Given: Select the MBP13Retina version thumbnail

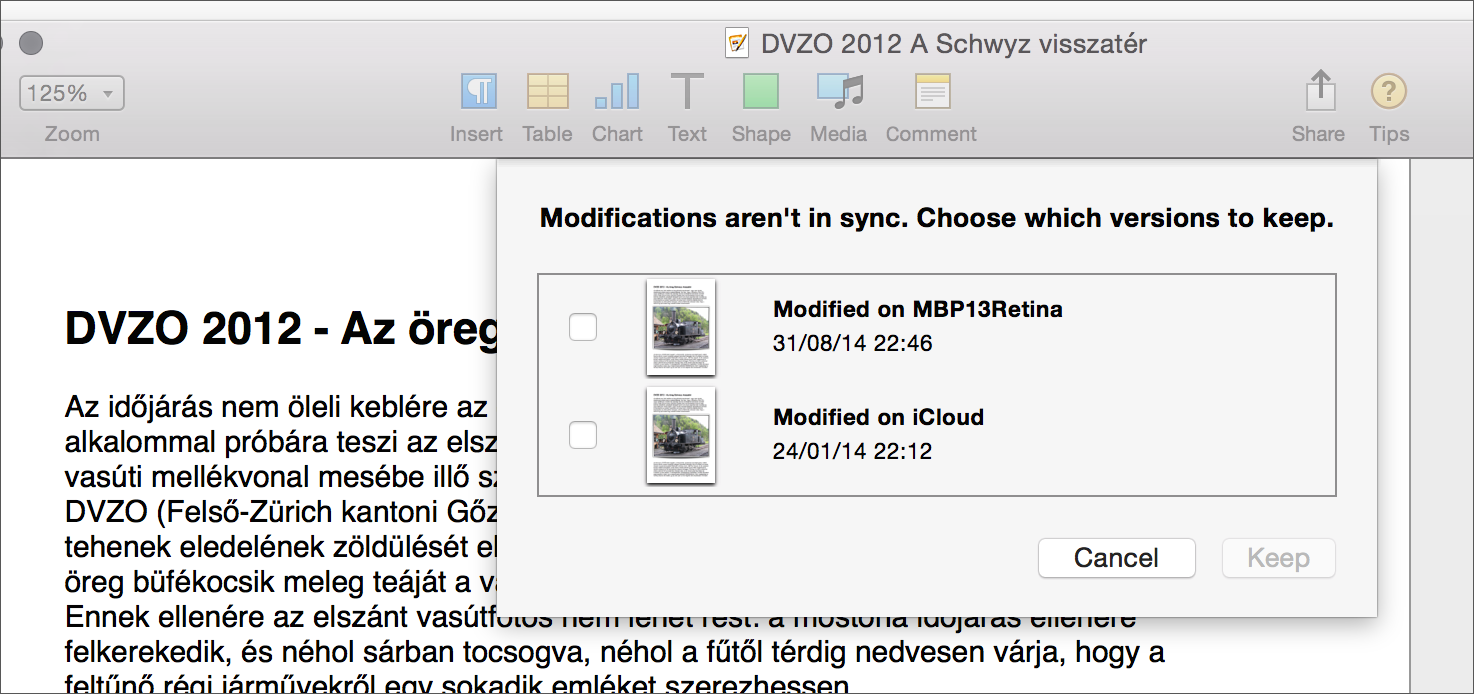Looking at the screenshot, I should pyautogui.click(x=681, y=327).
